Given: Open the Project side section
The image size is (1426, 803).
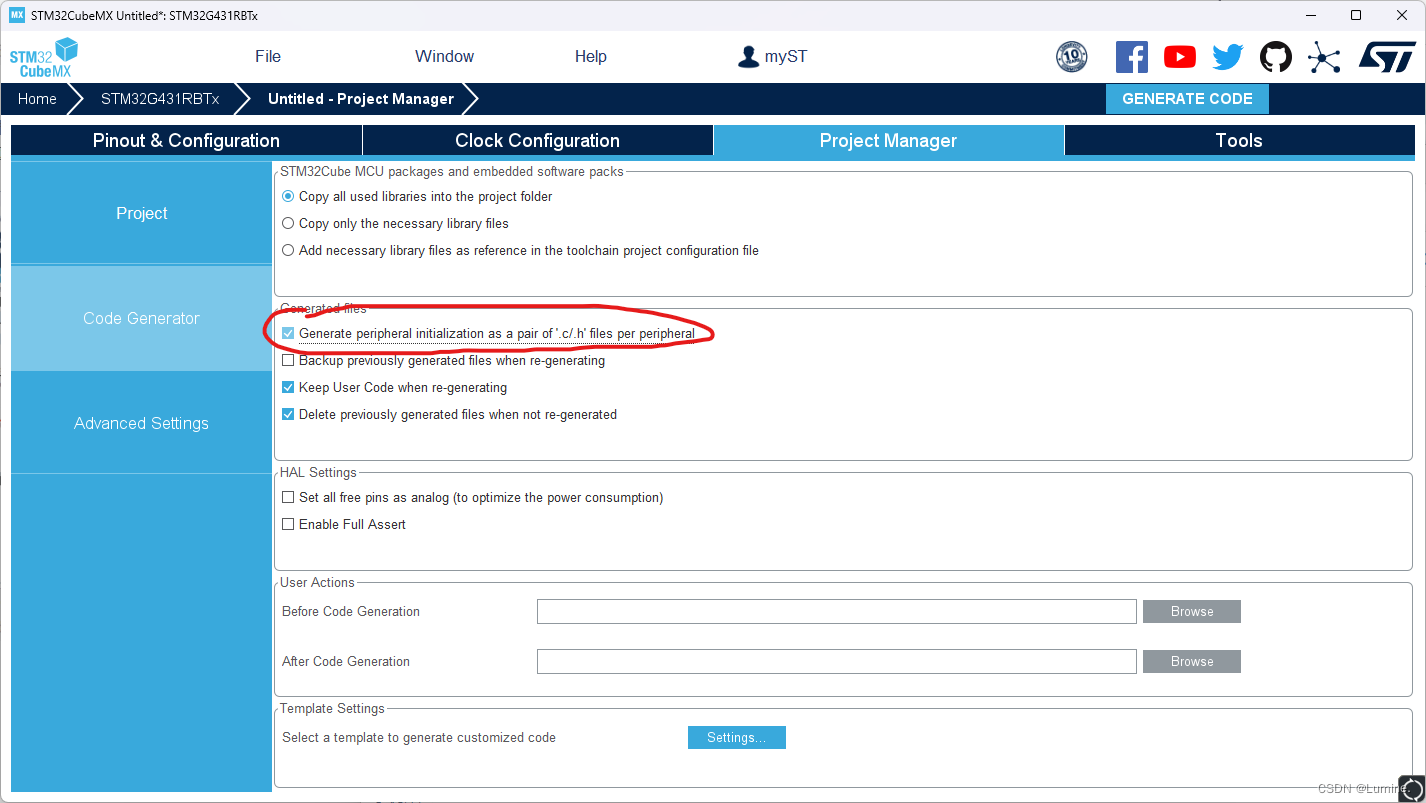Looking at the screenshot, I should (141, 213).
